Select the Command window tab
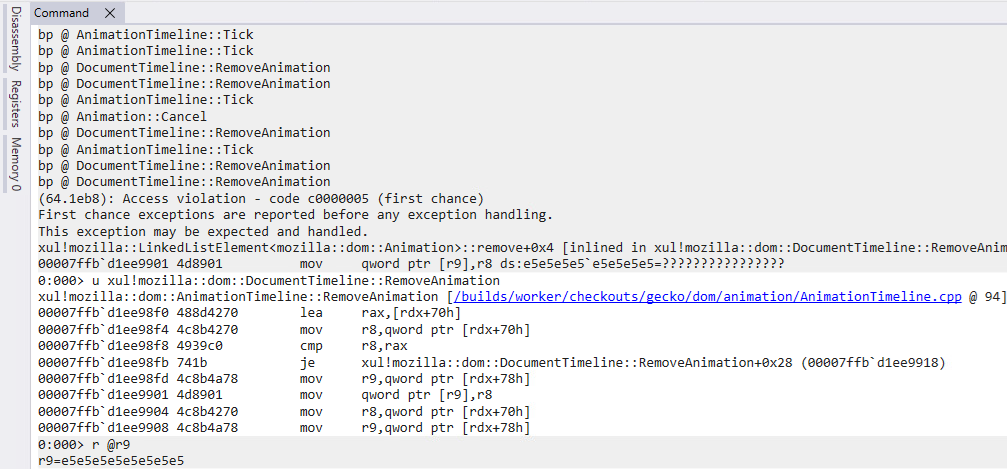The width and height of the screenshot is (1007, 469). pyautogui.click(x=62, y=13)
